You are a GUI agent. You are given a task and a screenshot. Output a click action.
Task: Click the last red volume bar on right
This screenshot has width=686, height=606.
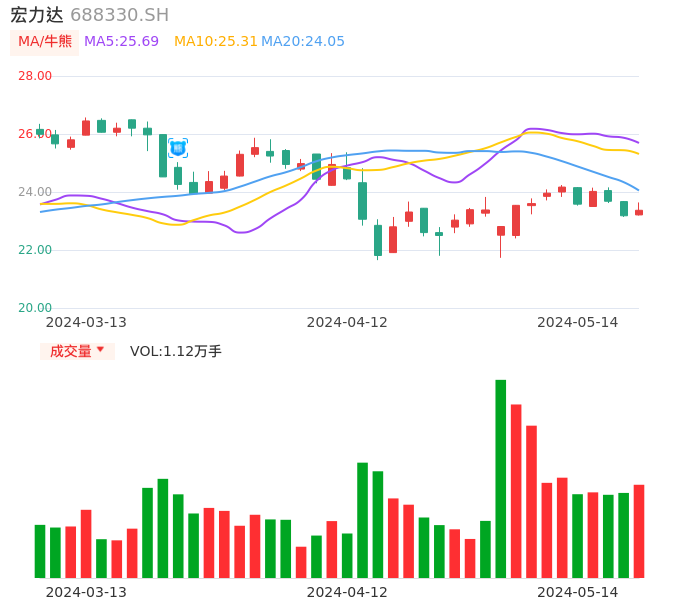coord(639,531)
